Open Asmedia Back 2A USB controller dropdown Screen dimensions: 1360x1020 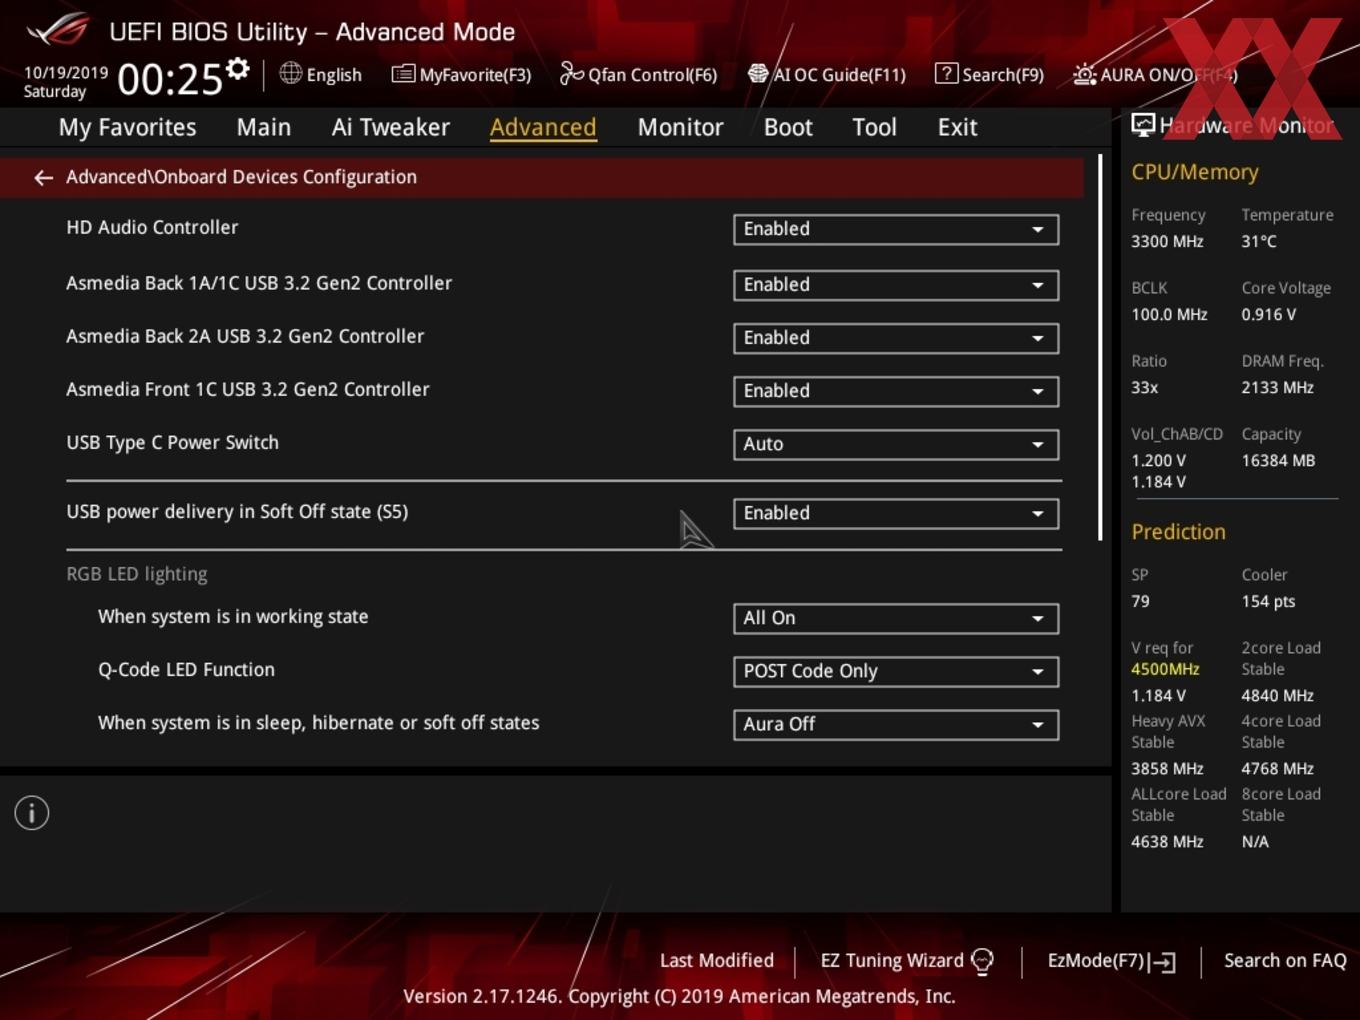(896, 338)
